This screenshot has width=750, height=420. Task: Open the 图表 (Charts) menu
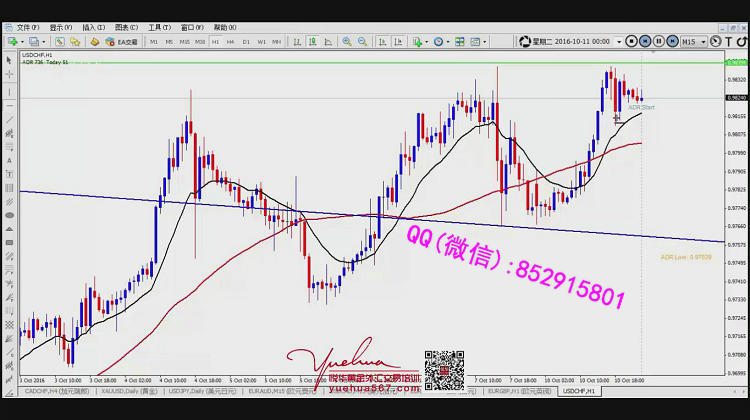click(x=126, y=28)
